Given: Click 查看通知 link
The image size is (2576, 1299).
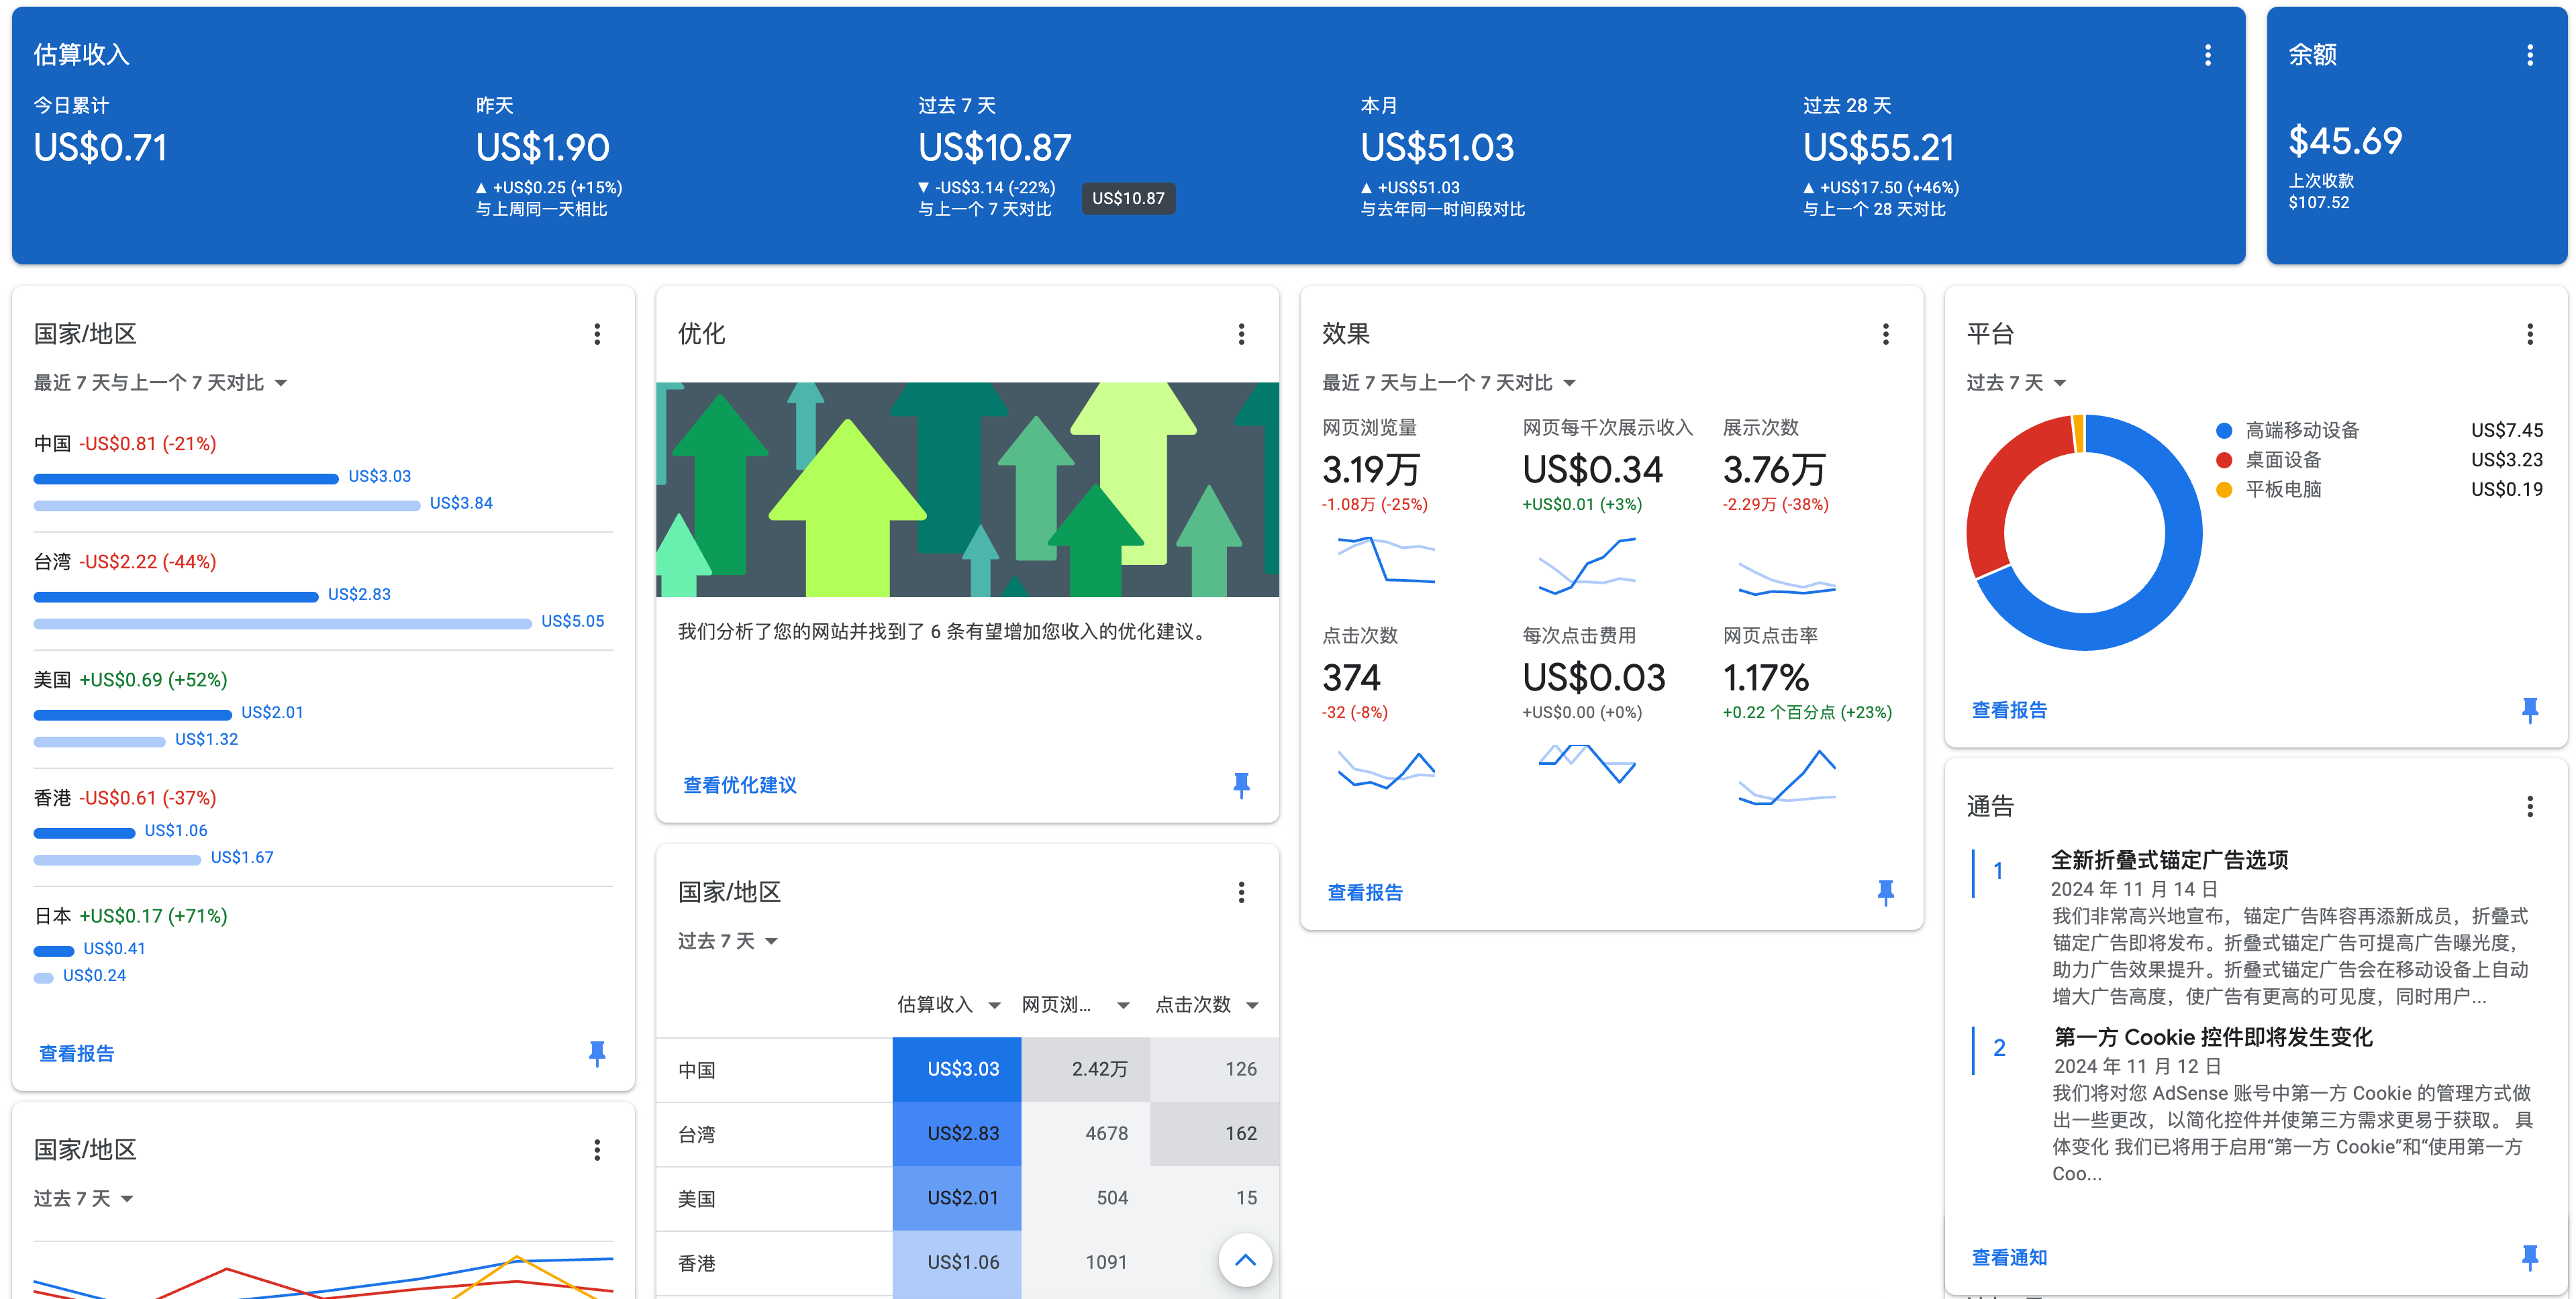Looking at the screenshot, I should (x=2009, y=1257).
